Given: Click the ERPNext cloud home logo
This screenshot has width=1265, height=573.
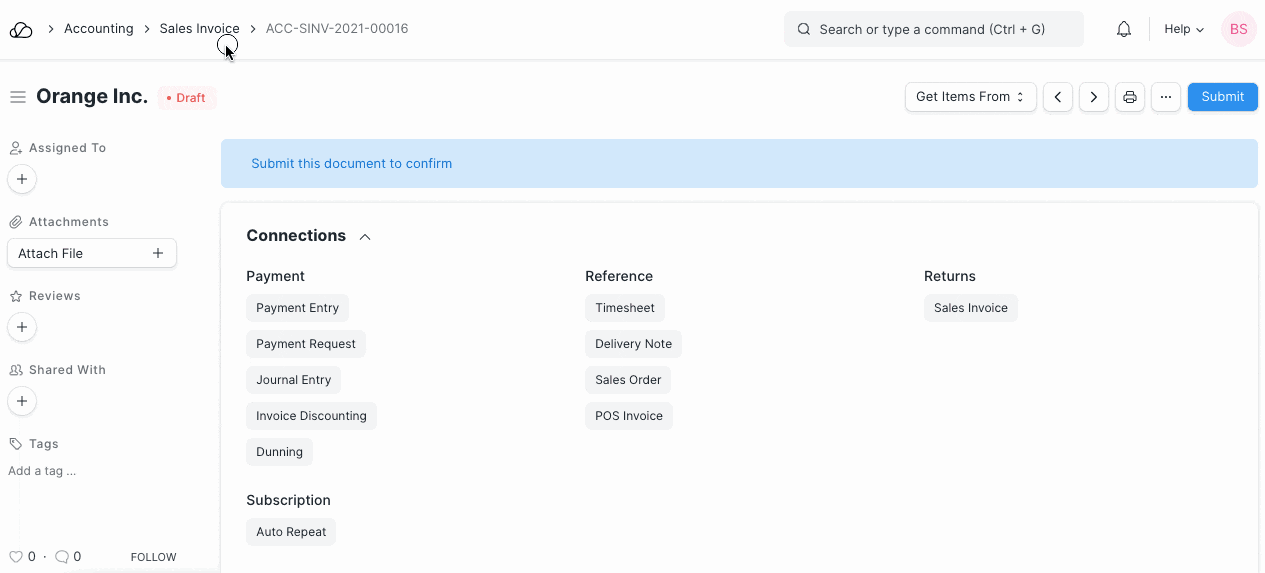Looking at the screenshot, I should (21, 30).
